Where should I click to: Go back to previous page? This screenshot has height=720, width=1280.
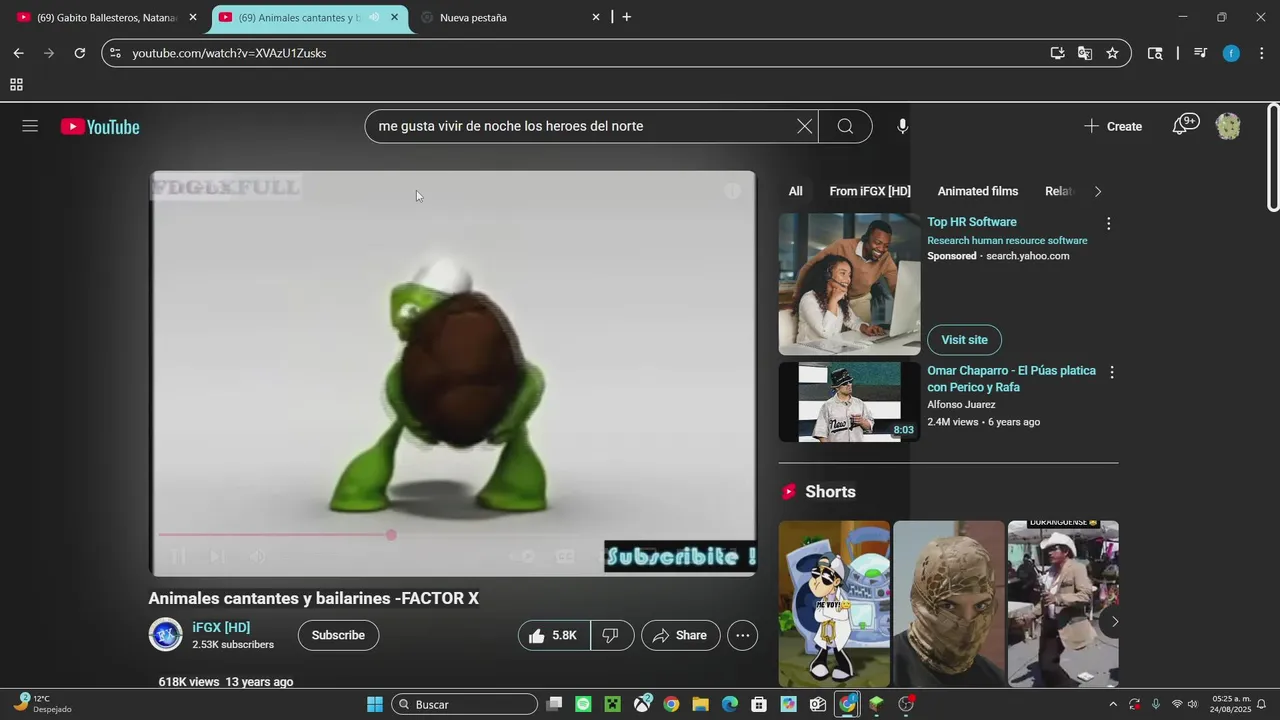pos(18,53)
